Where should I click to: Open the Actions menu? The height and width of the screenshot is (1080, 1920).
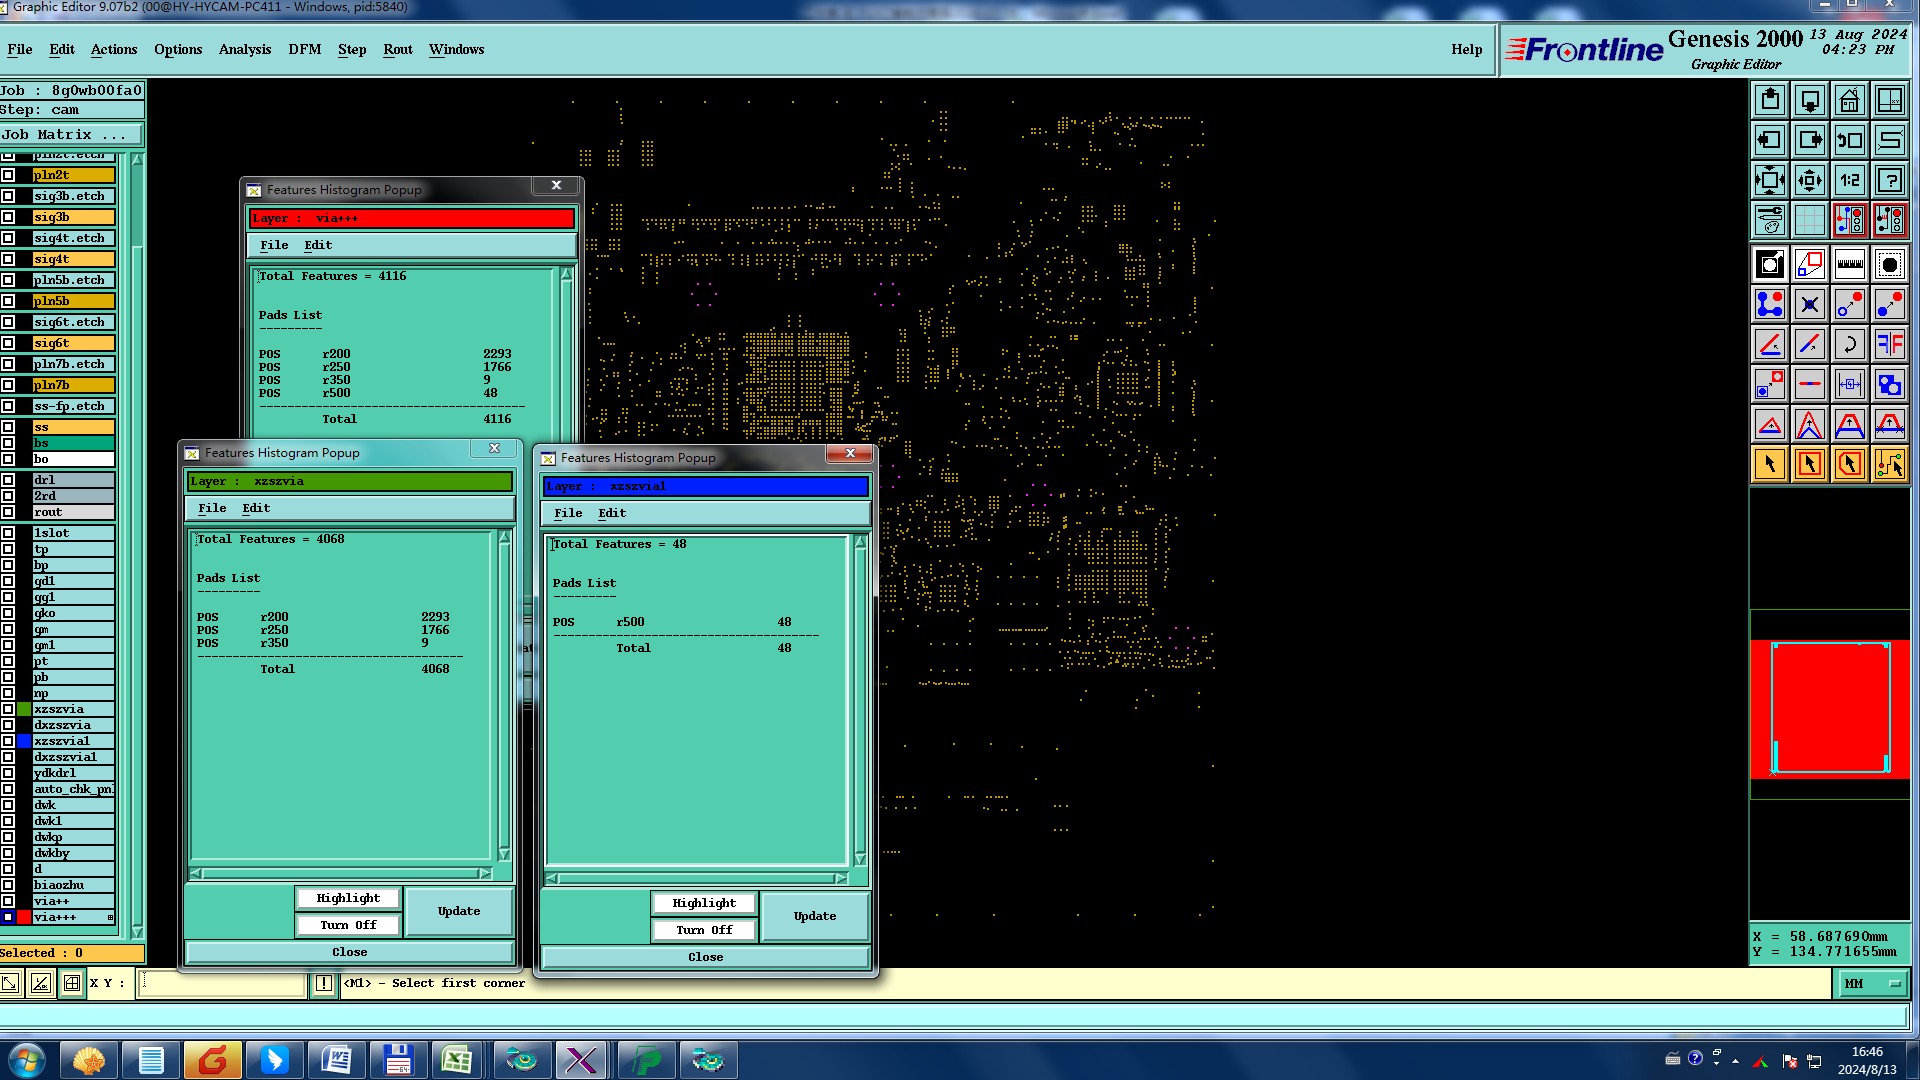tap(114, 49)
